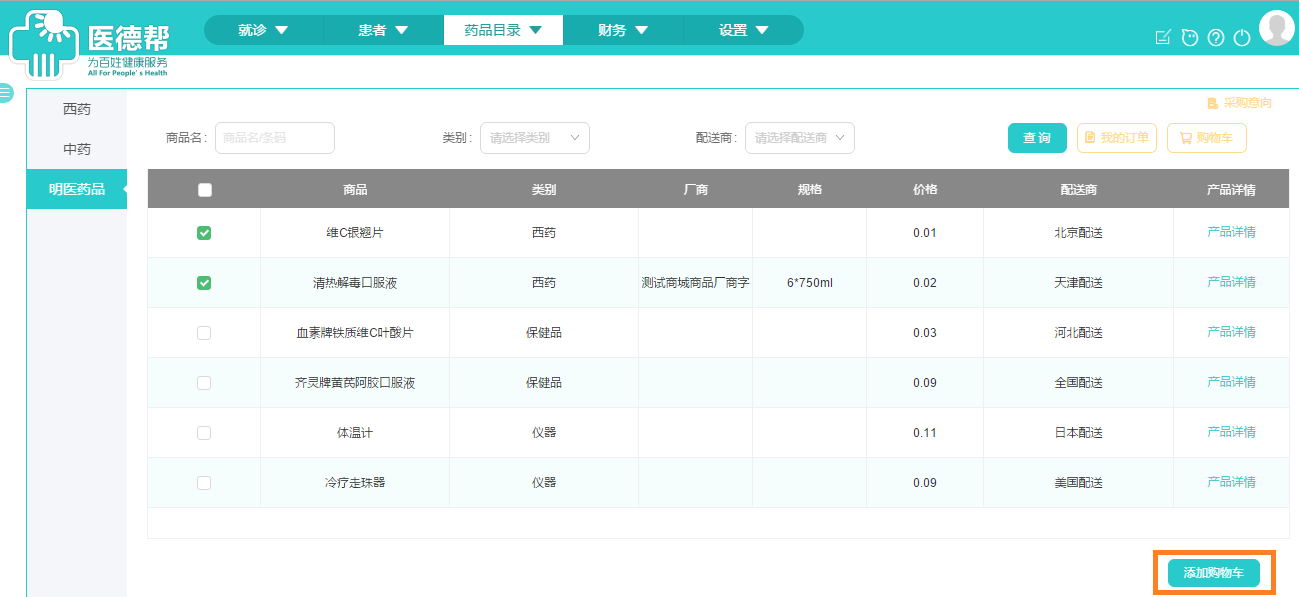Viewport: 1299px width, 597px height.
Task: Click the 0.11 price cell
Action: pos(925,433)
